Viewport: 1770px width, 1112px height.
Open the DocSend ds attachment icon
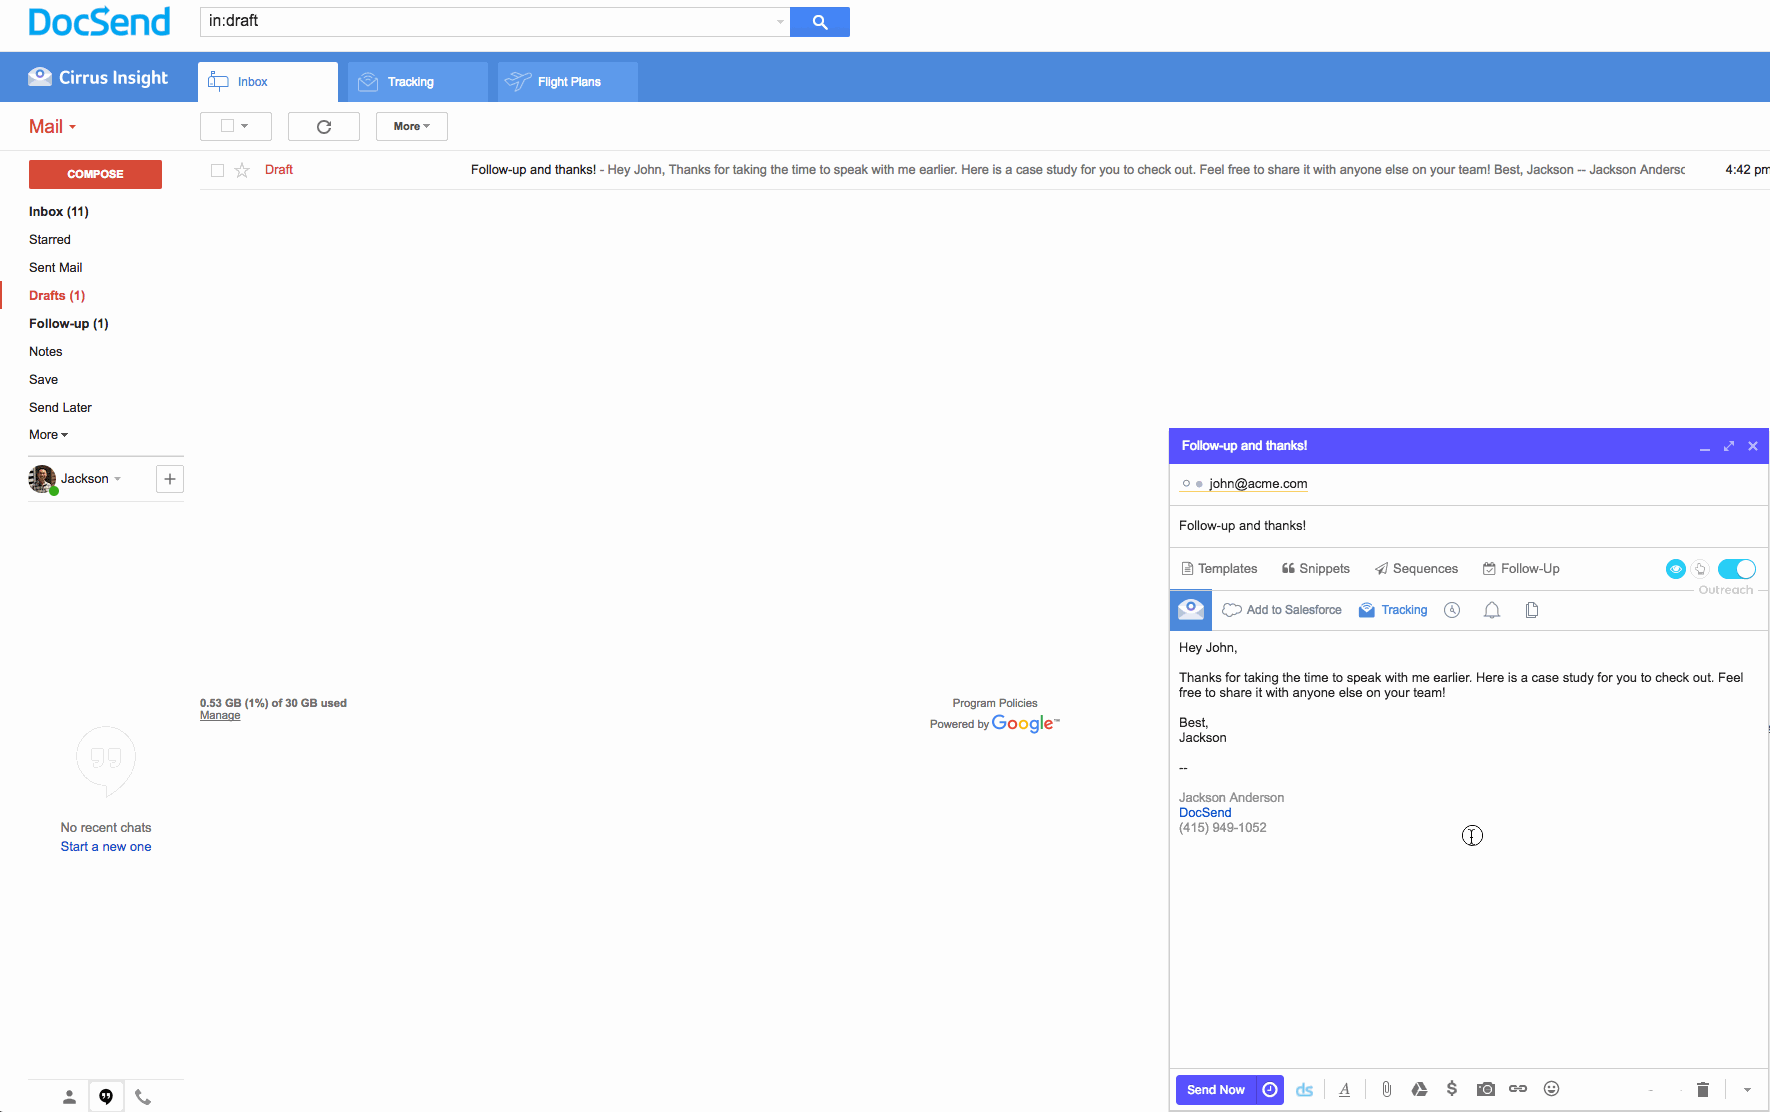click(x=1304, y=1090)
